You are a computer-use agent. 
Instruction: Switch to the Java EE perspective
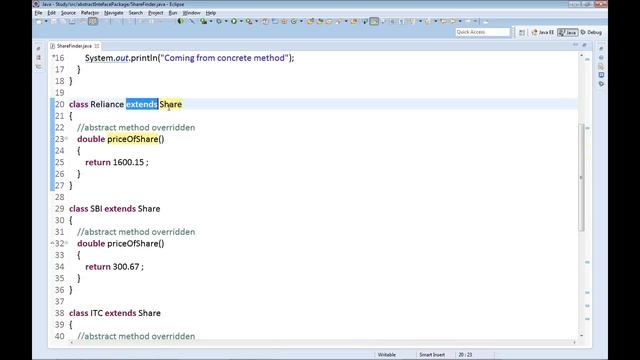(x=542, y=32)
